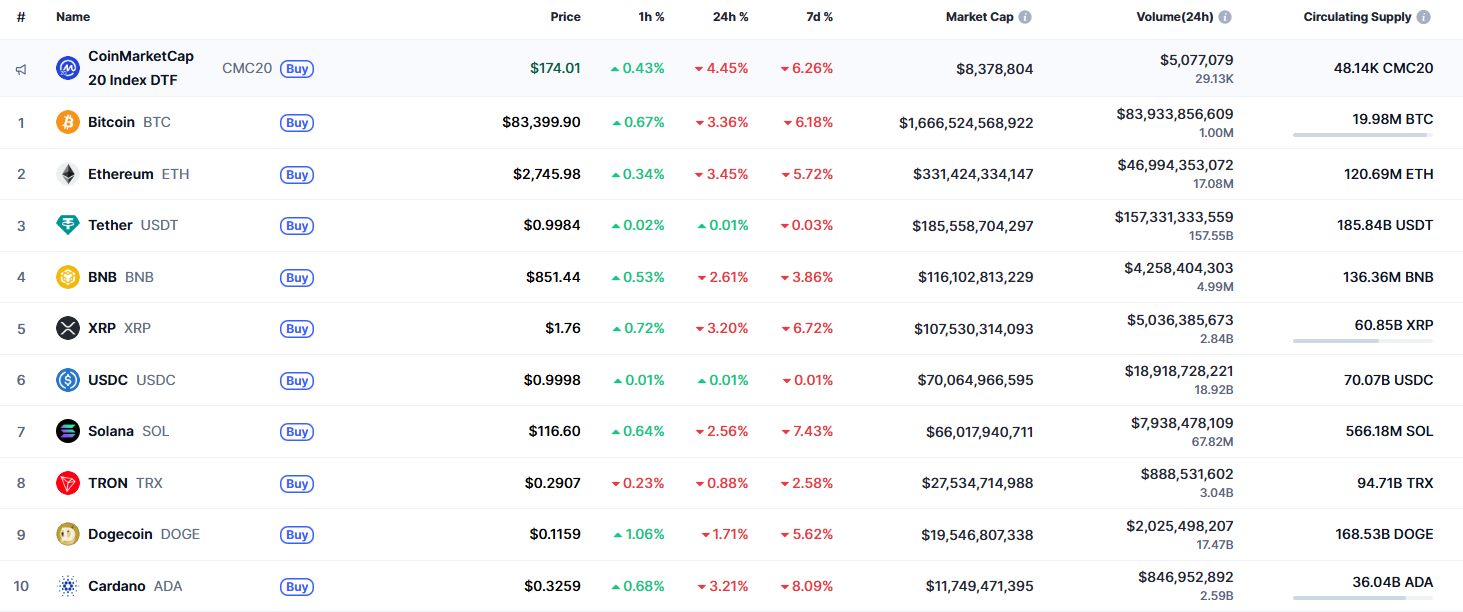1463x612 pixels.
Task: Open the CoinMarketCap 20 Index DTF link
Action: (141, 68)
